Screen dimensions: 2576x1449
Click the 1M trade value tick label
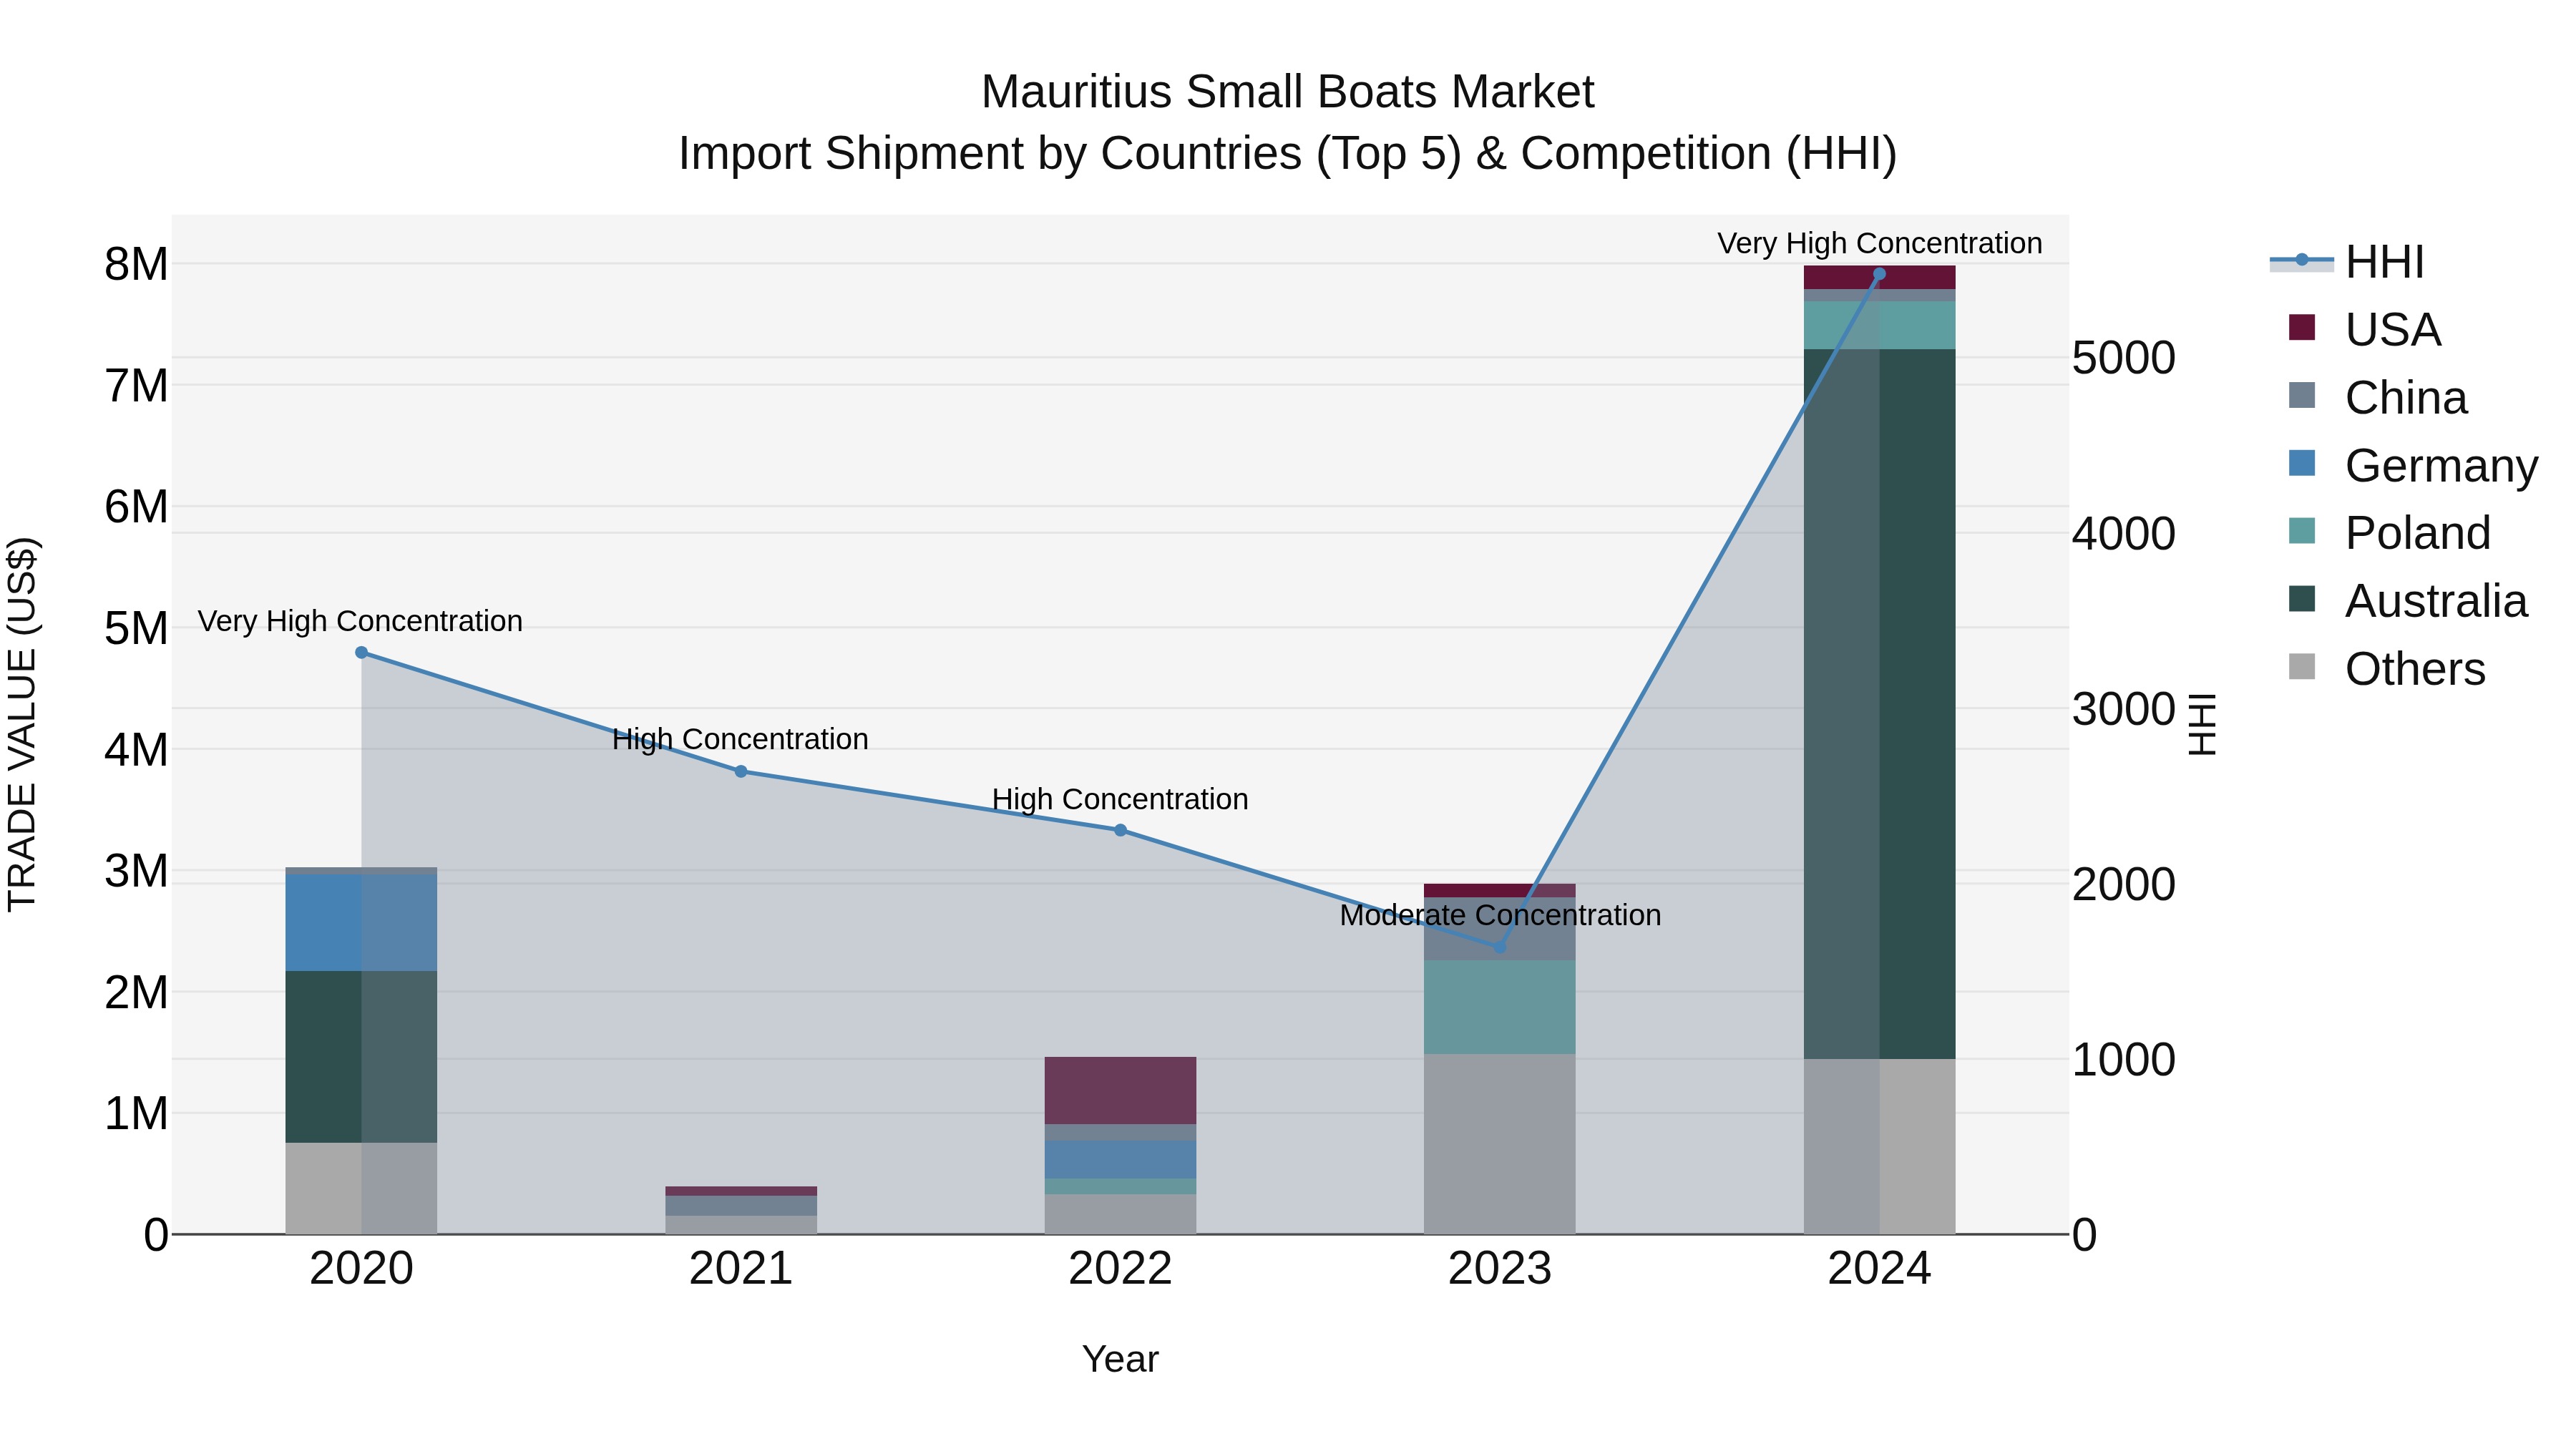(x=136, y=1114)
